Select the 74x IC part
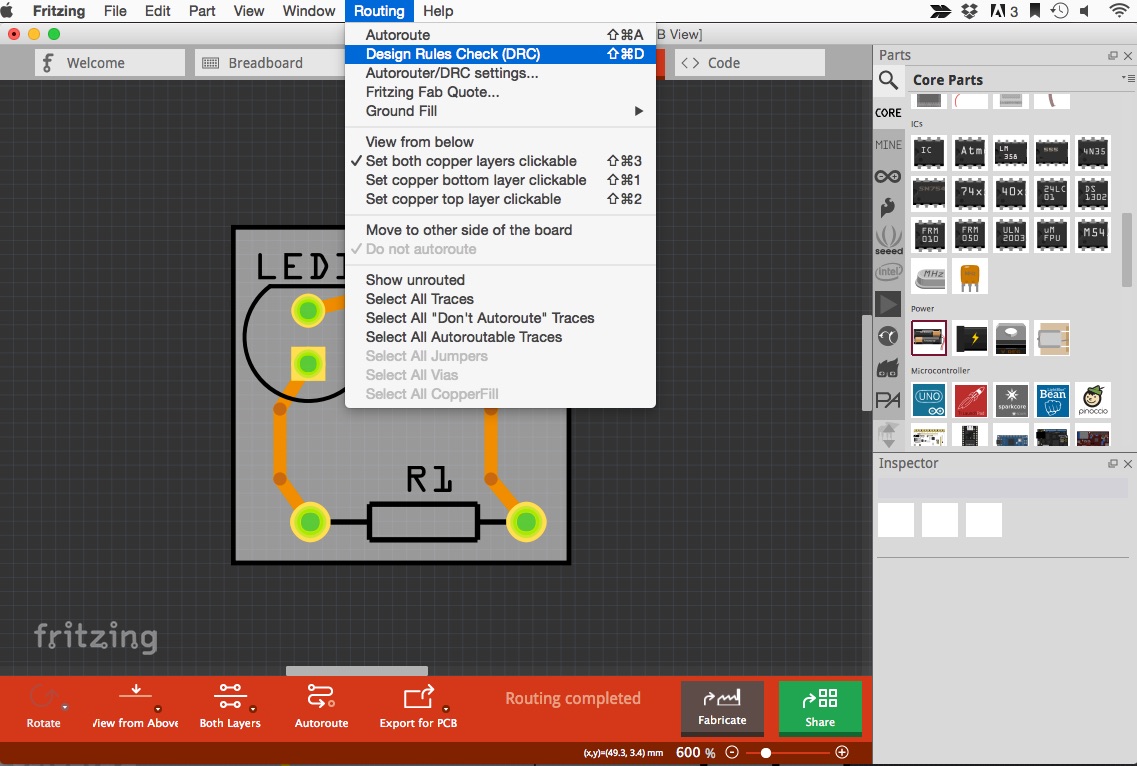 click(970, 192)
